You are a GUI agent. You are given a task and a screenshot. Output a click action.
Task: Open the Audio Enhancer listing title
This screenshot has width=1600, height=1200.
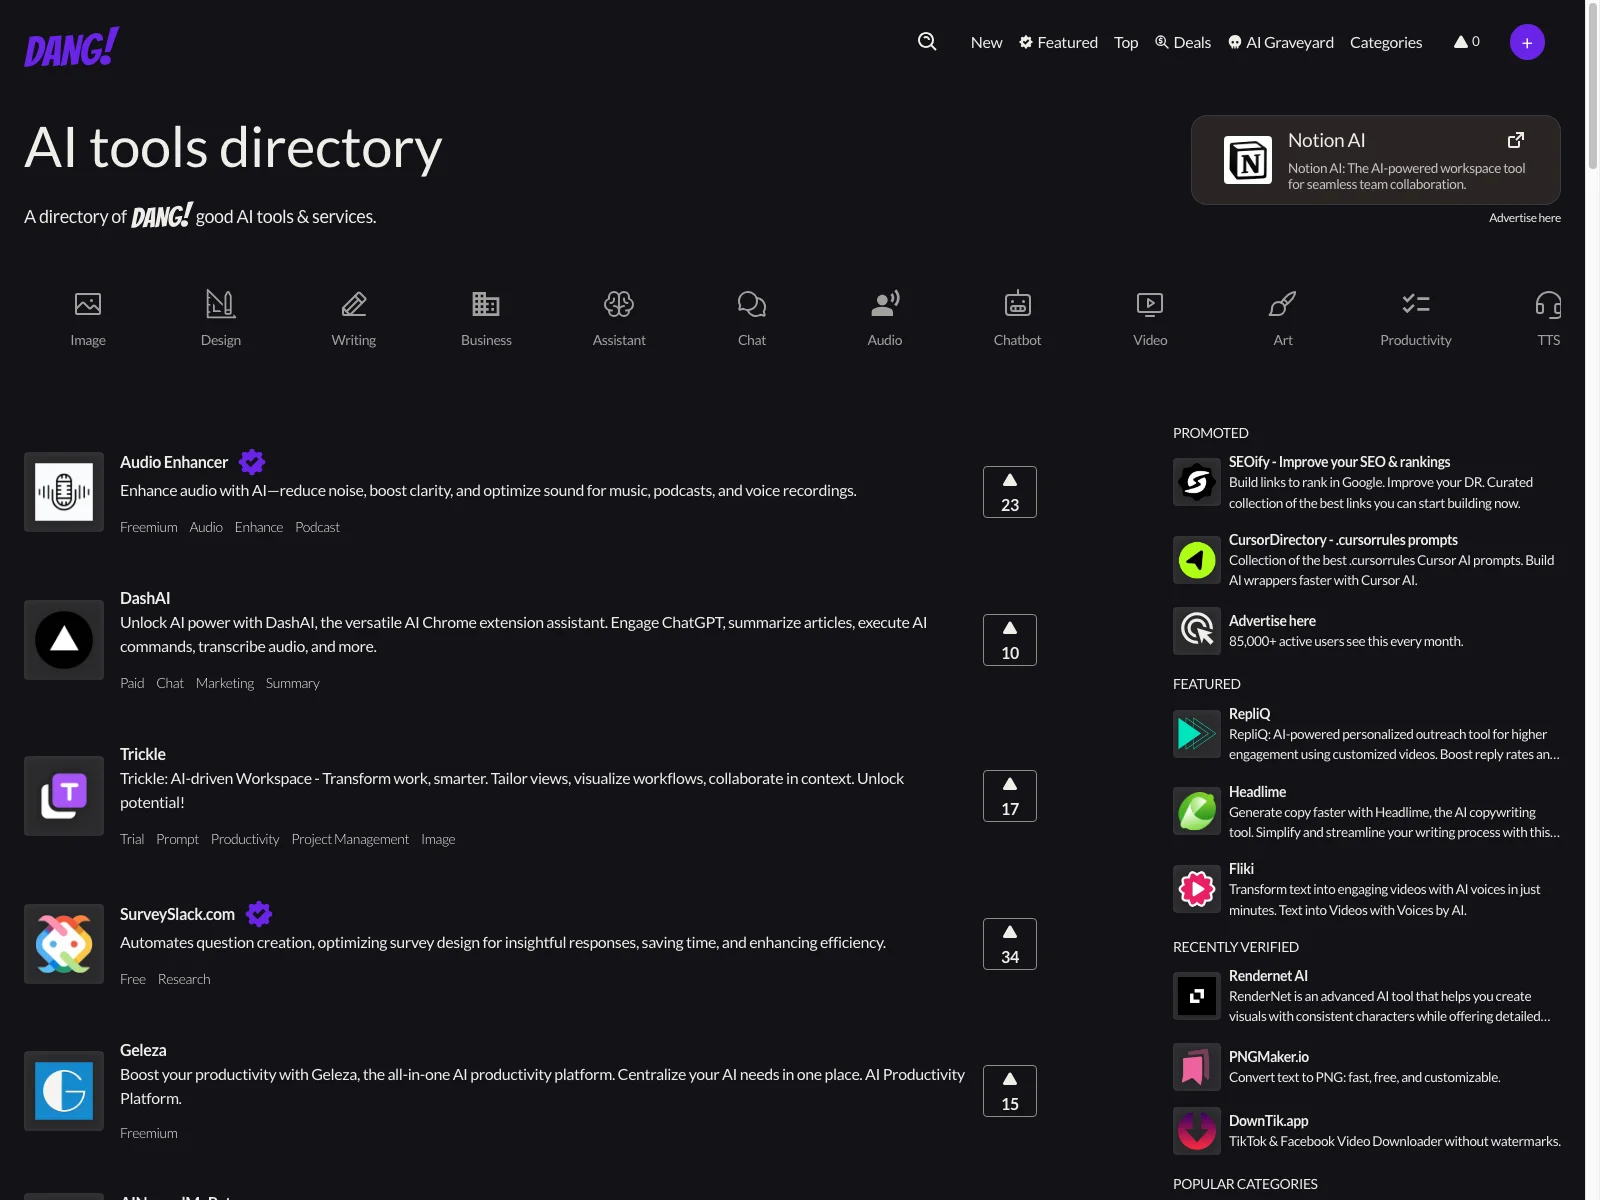tap(174, 462)
